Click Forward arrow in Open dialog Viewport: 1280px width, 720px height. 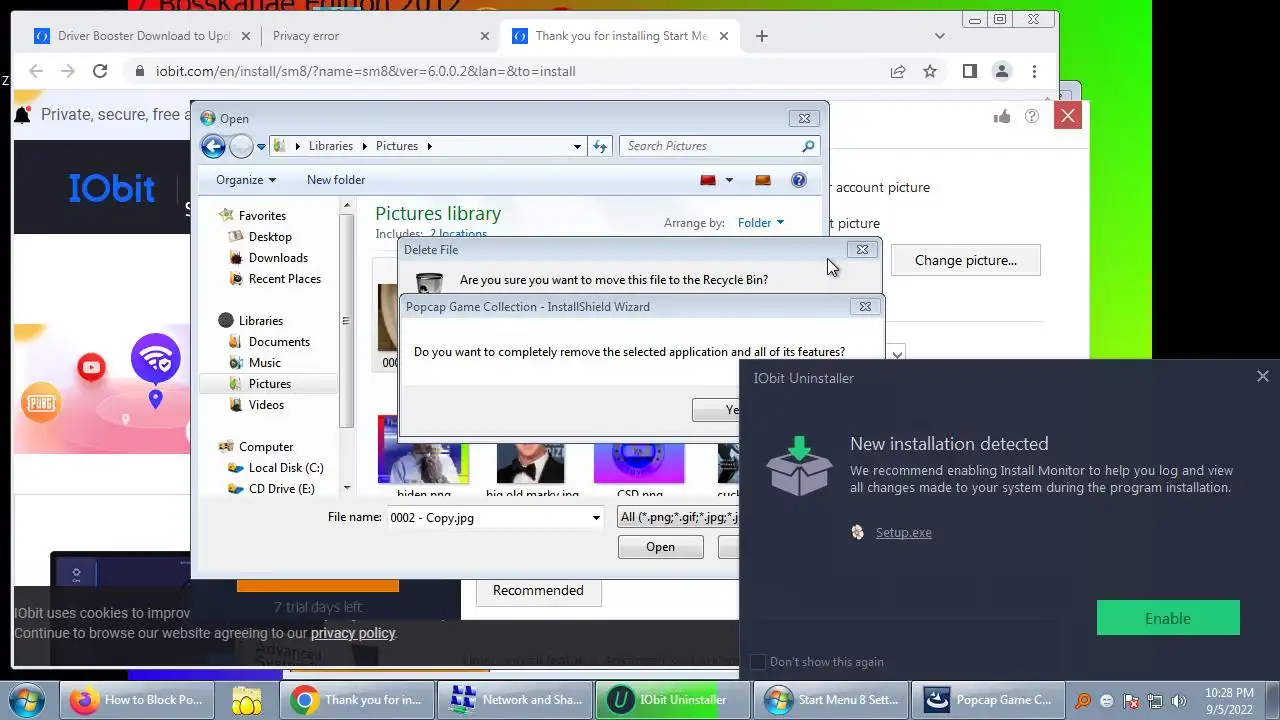pos(241,146)
